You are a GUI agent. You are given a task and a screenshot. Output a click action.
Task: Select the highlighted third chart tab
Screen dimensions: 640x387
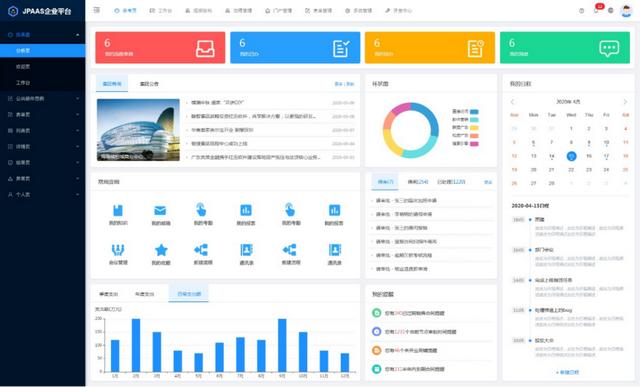pyautogui.click(x=189, y=294)
